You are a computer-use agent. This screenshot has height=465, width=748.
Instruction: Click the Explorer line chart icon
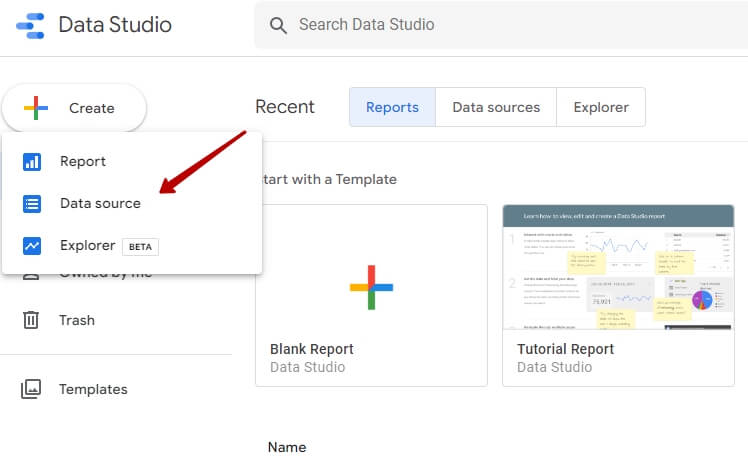(32, 246)
